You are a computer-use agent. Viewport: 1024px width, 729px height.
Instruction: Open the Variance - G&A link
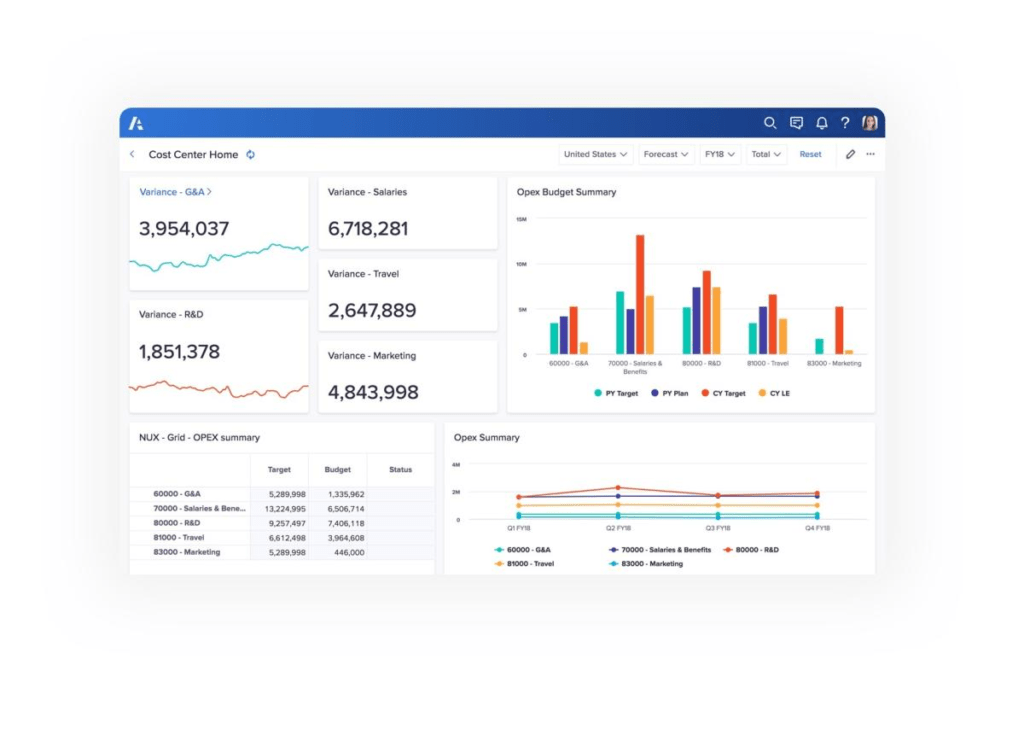pyautogui.click(x=175, y=192)
